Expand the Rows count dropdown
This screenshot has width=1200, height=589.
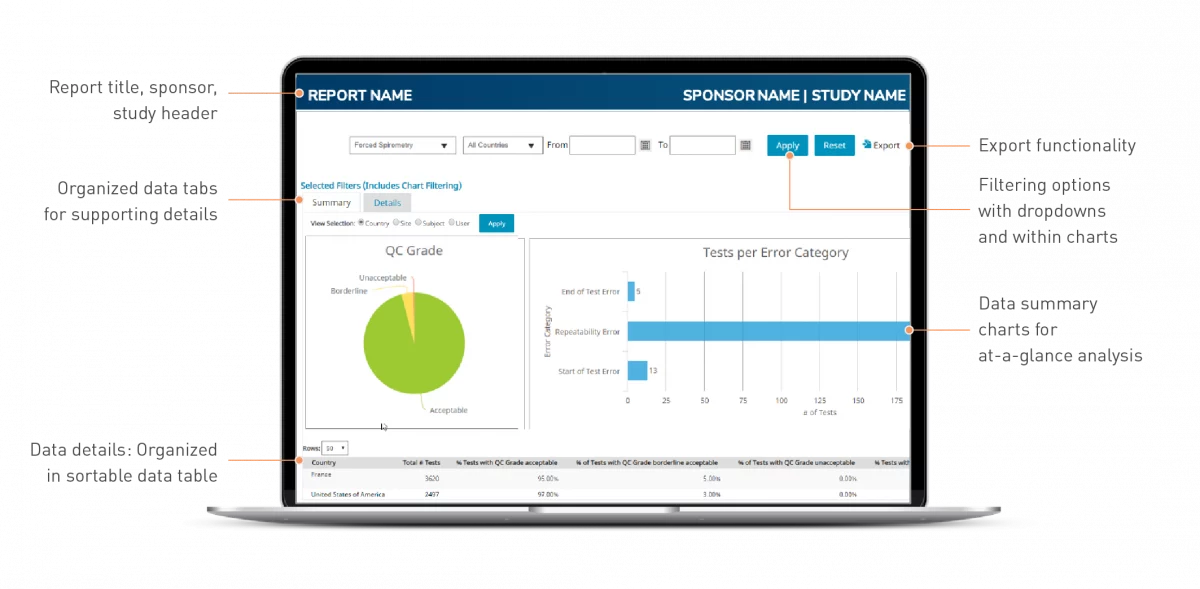pos(335,449)
